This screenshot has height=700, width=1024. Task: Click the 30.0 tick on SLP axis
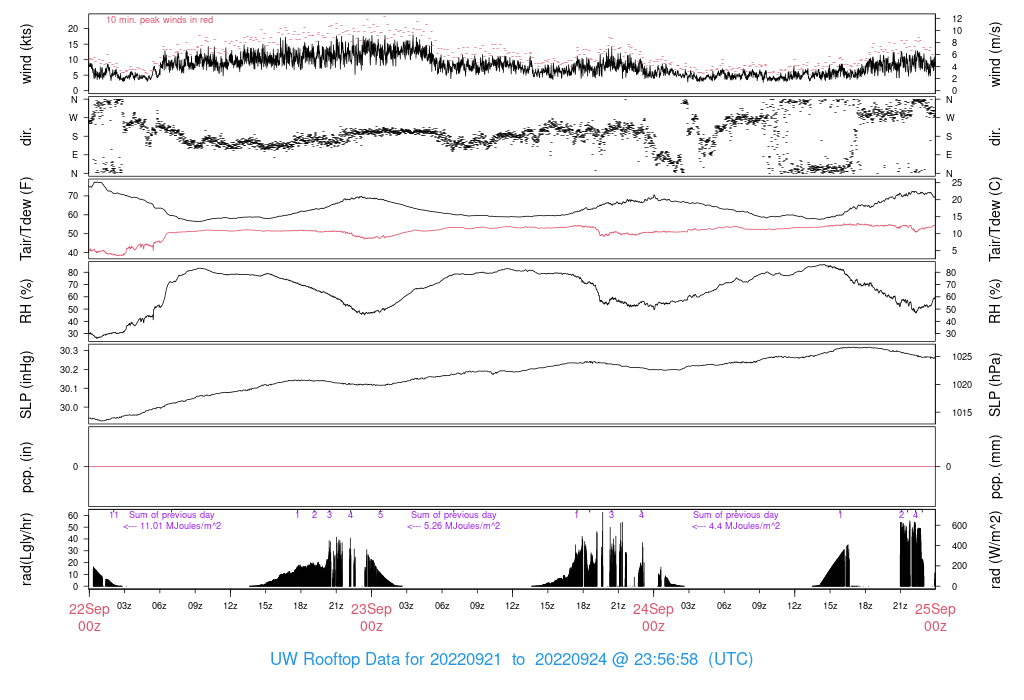[x=69, y=407]
